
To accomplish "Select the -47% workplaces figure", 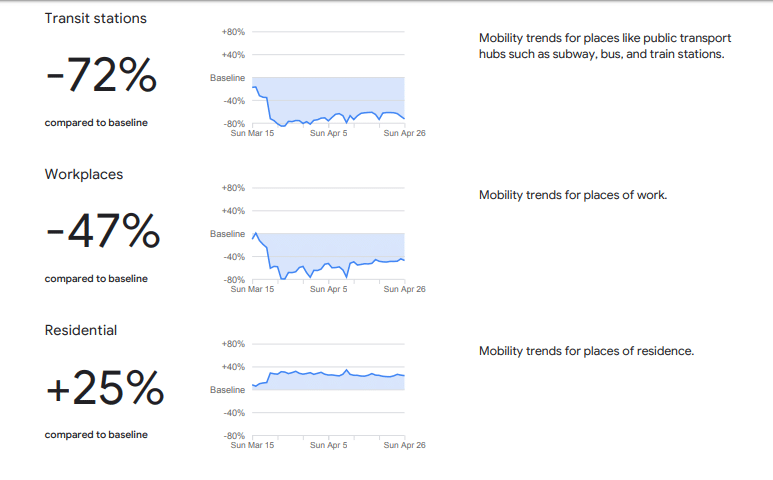I will pyautogui.click(x=103, y=231).
